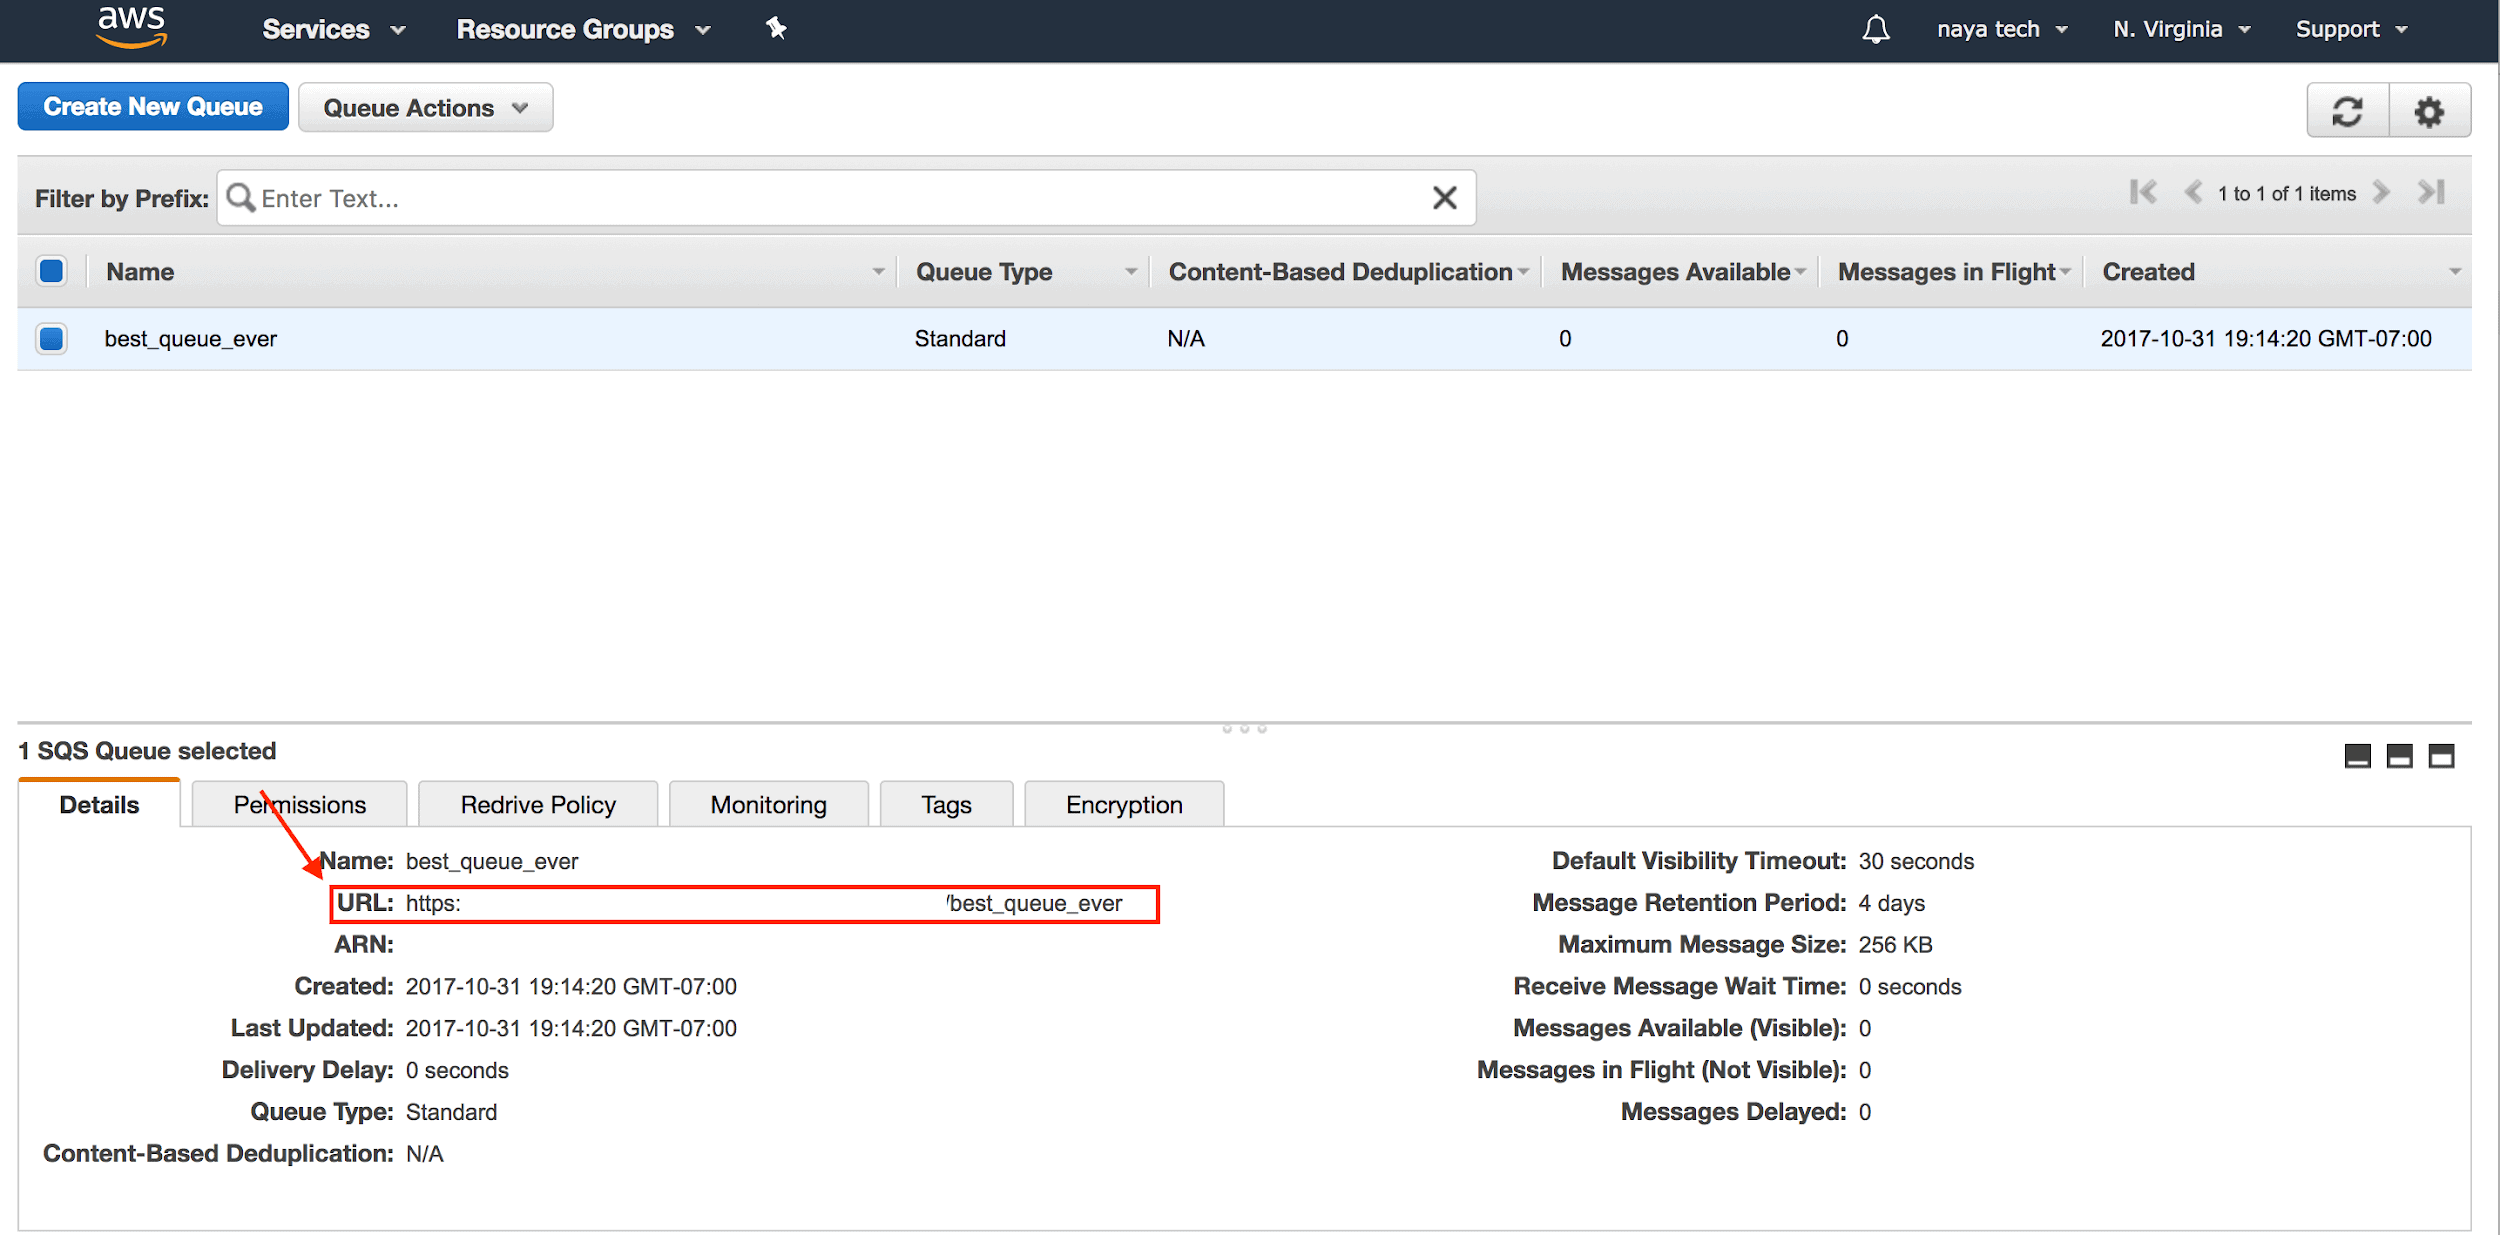Viewport: 2500px width, 1235px height.
Task: Open the naya tech account menu
Action: (x=2002, y=29)
